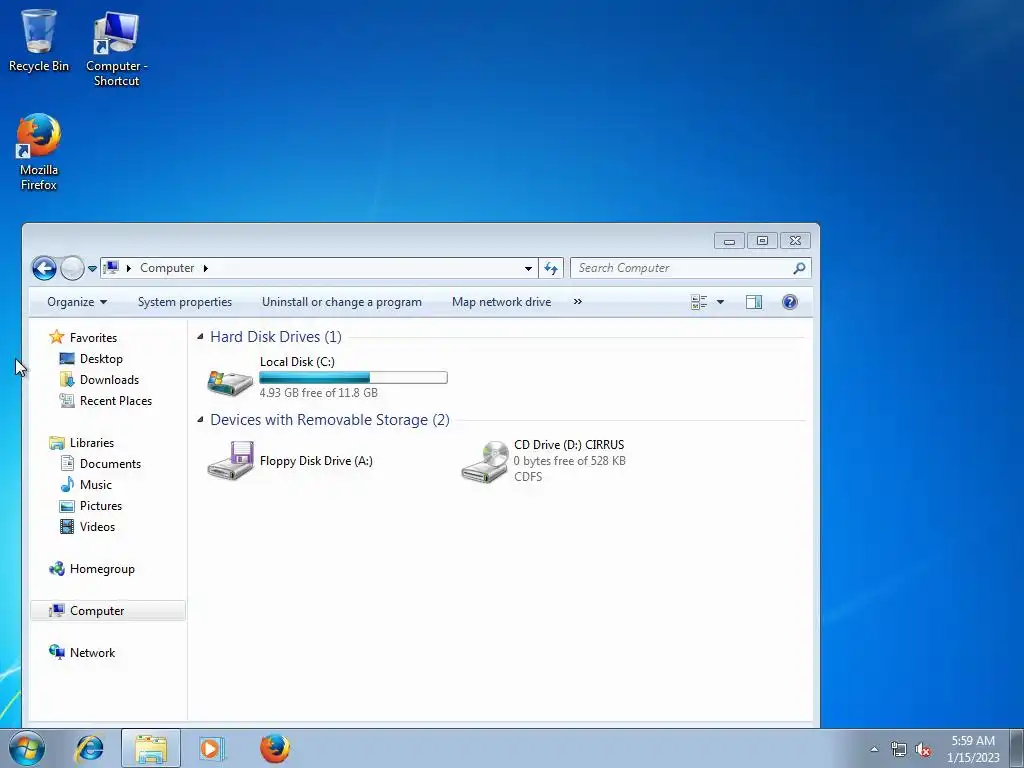This screenshot has height=768, width=1024.
Task: Collapse Devices with Removable Storage group
Action: coord(200,419)
